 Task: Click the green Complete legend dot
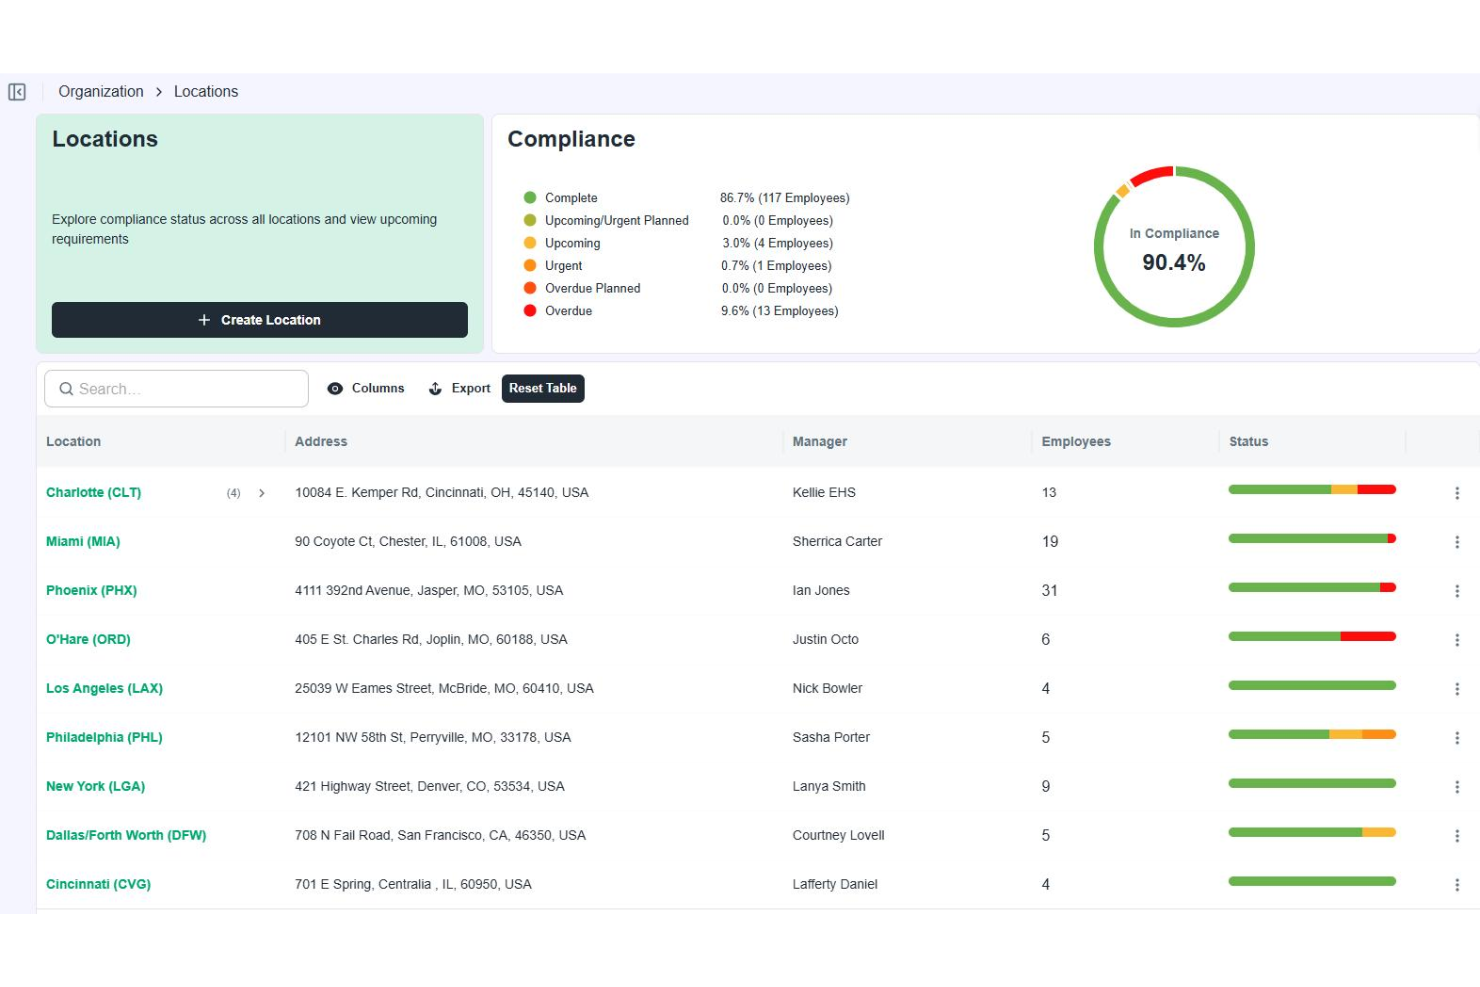(x=530, y=198)
